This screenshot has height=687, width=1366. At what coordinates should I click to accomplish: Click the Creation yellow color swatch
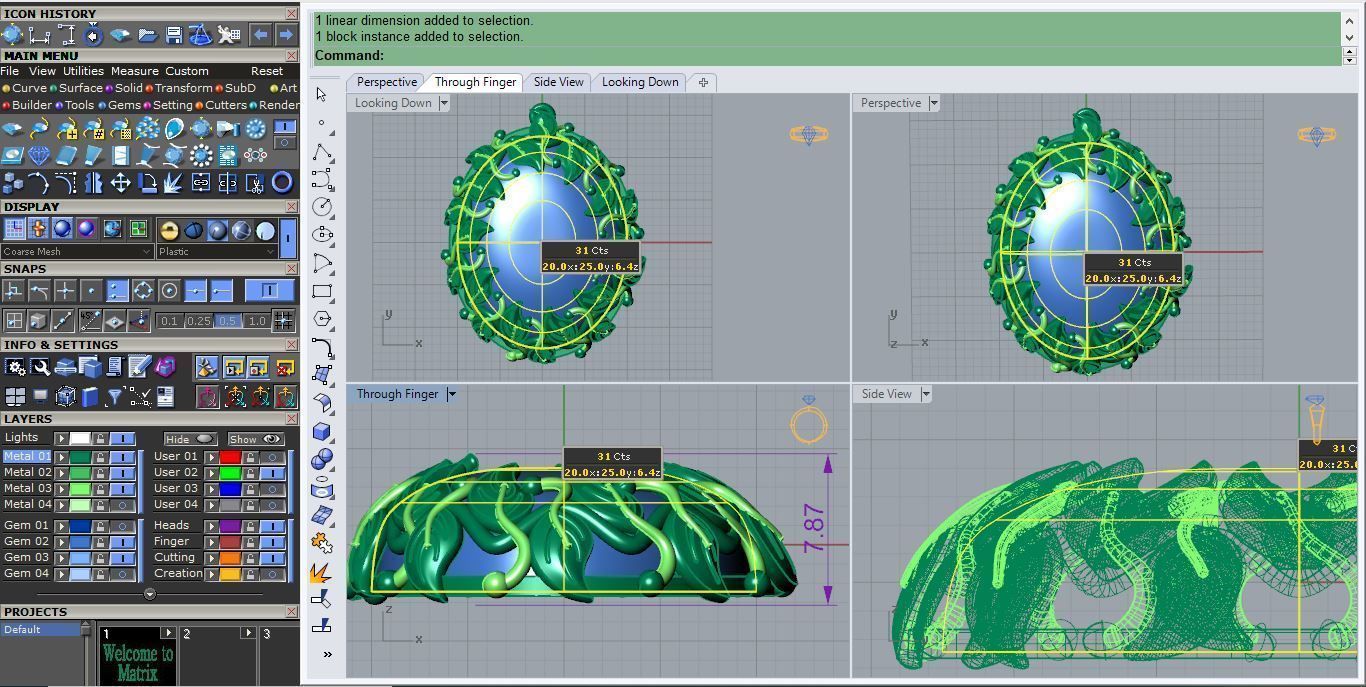230,573
